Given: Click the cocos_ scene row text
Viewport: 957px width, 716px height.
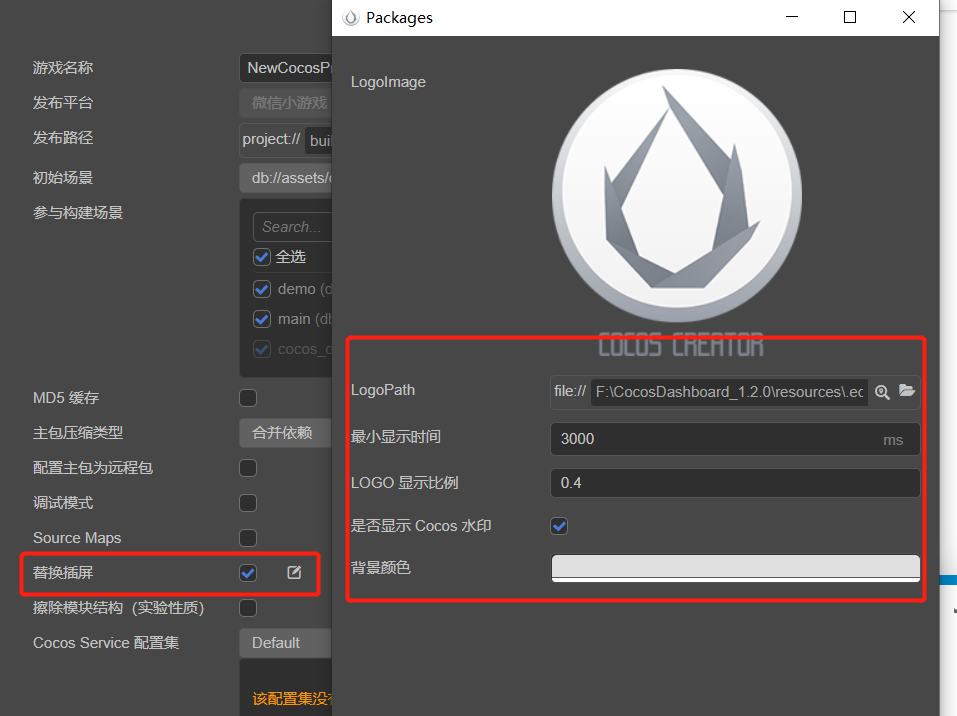Looking at the screenshot, I should click(305, 349).
